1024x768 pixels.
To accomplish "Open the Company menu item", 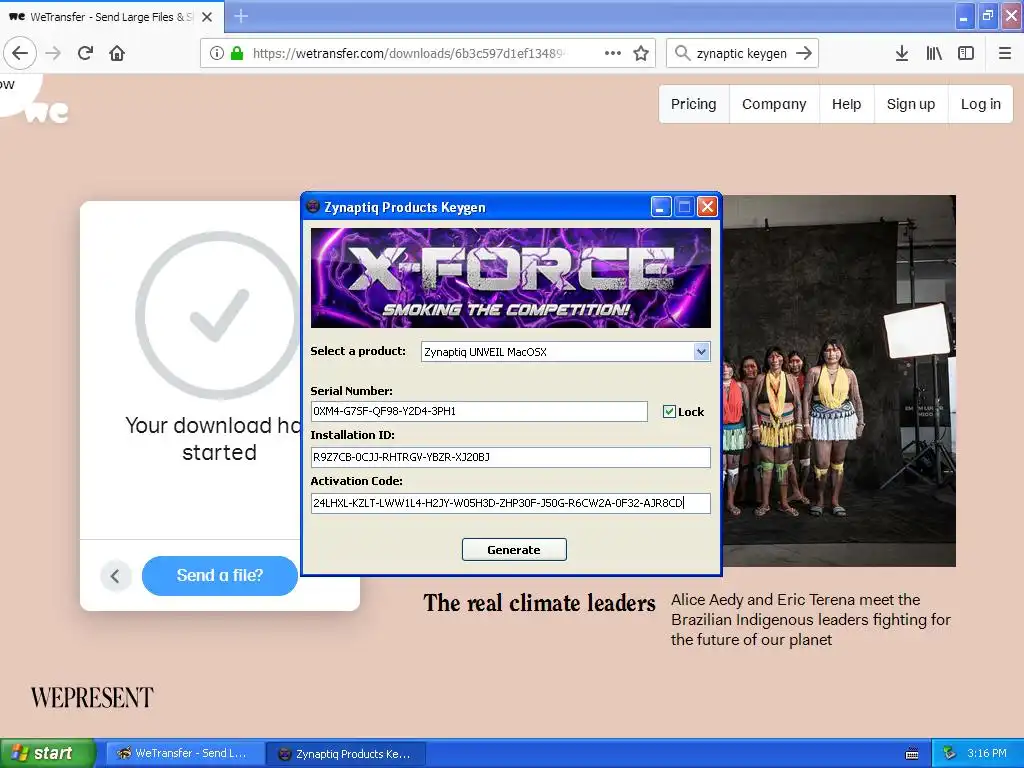I will coord(774,104).
